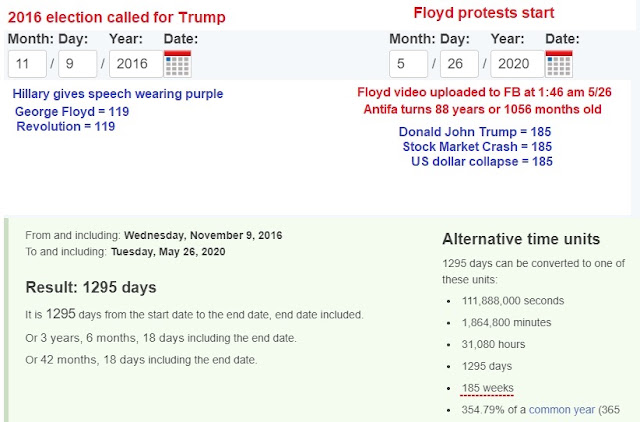Click the start Day field showing 9

[x=78, y=64]
